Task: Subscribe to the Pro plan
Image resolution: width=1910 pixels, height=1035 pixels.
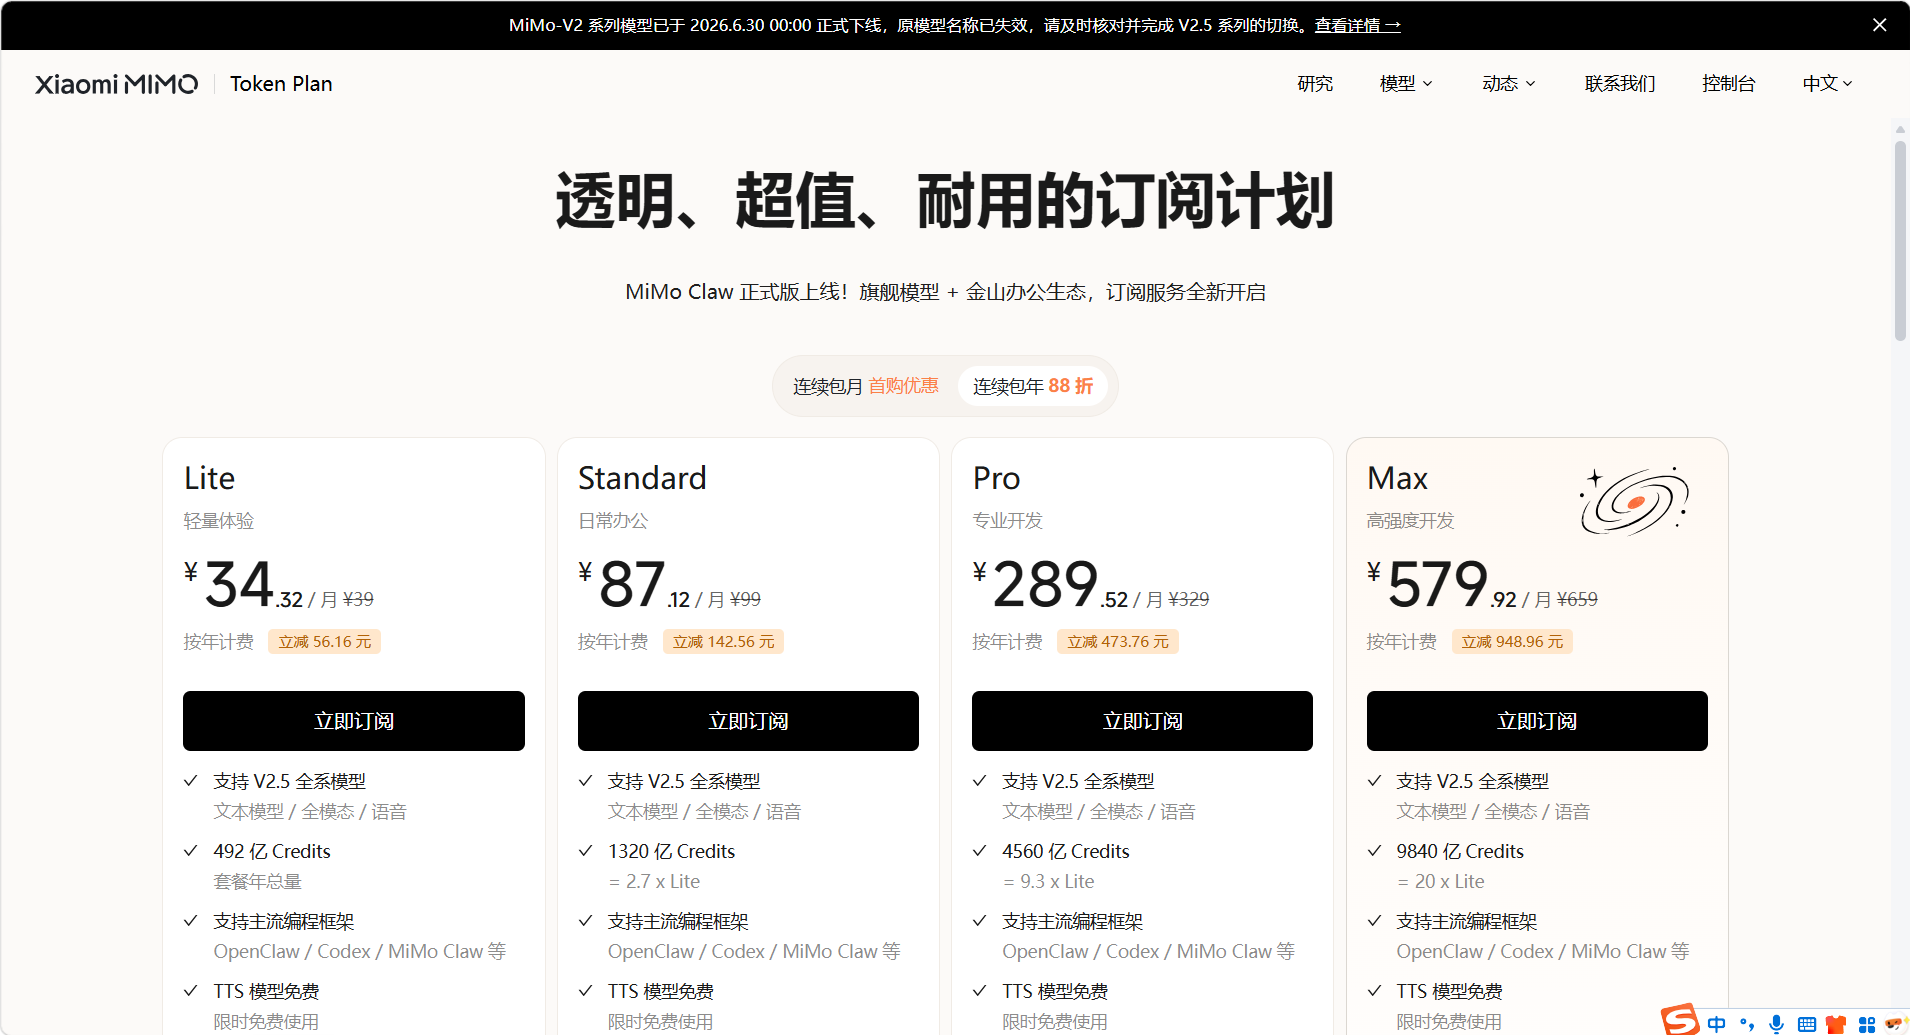Action: coord(1142,721)
